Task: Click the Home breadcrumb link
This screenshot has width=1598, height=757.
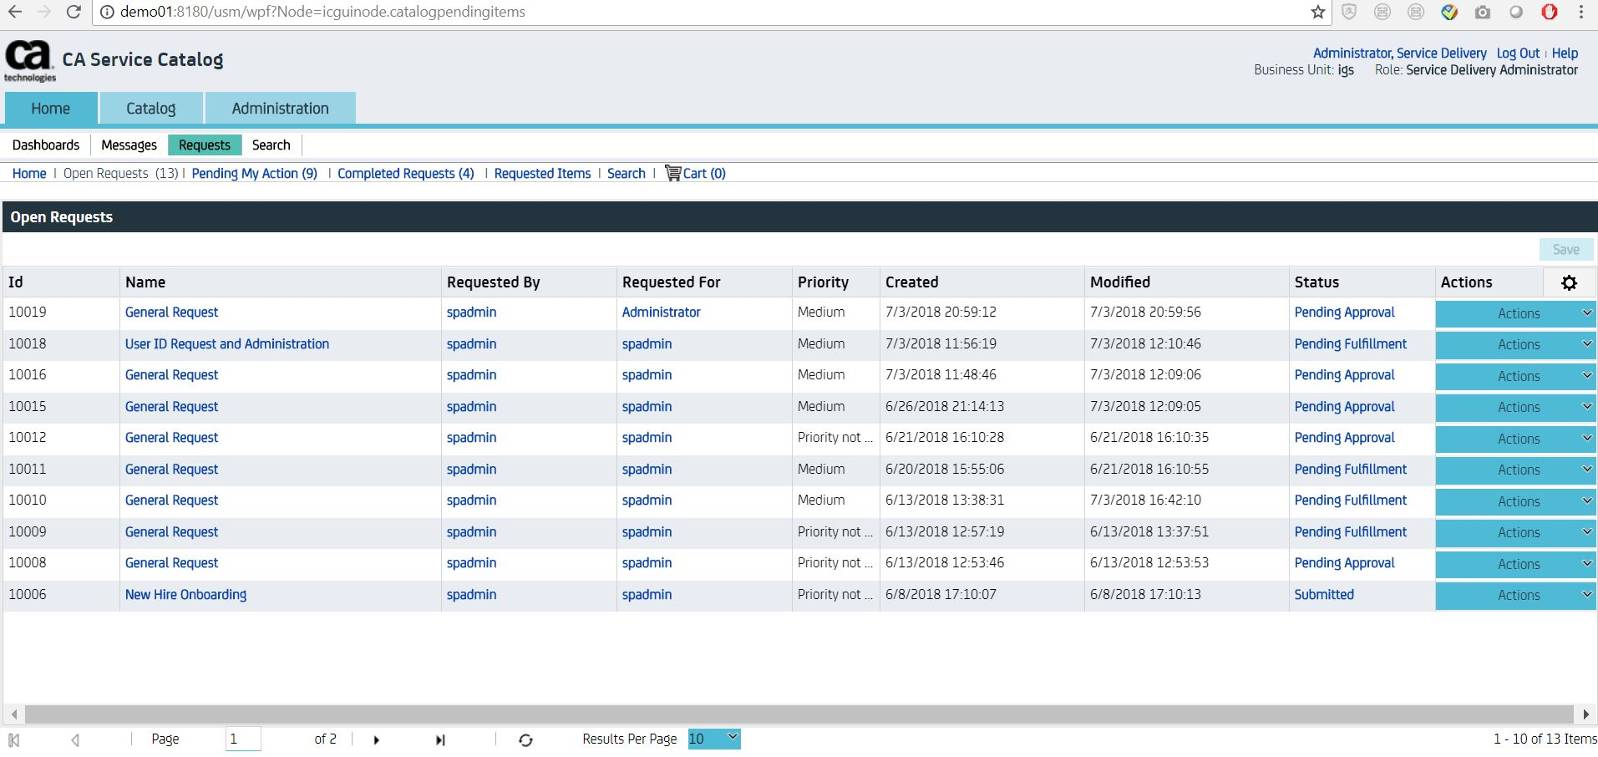Action: click(29, 173)
